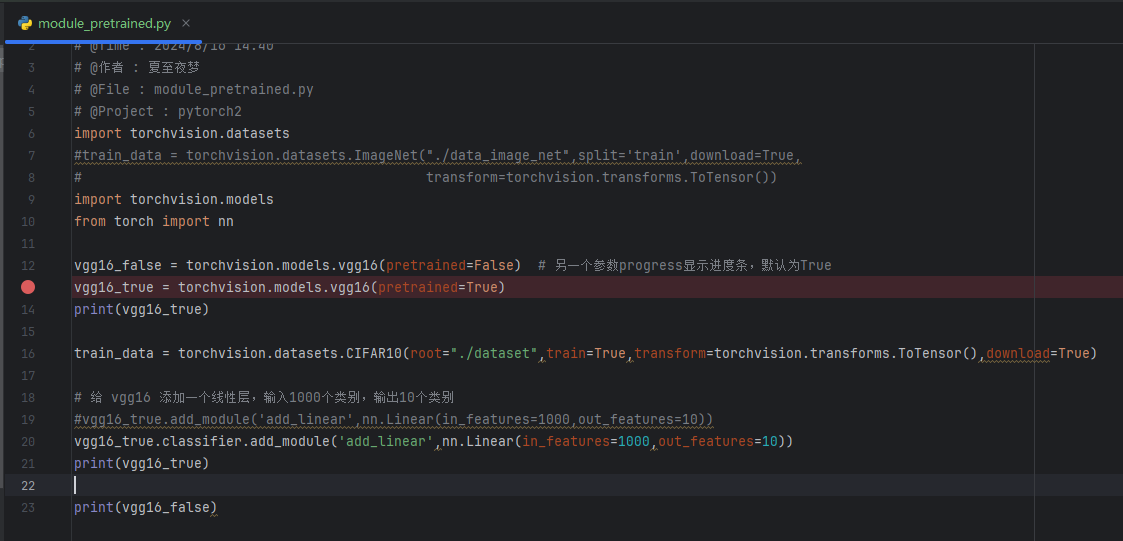The width and height of the screenshot is (1123, 541).
Task: Click the '@Project : pytorch2' comment
Action: (x=158, y=111)
